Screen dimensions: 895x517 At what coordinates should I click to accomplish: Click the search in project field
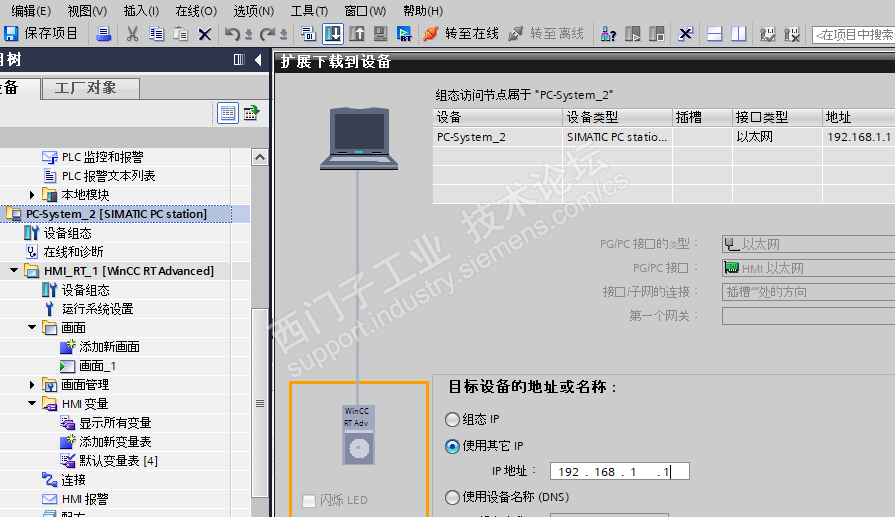[853, 35]
